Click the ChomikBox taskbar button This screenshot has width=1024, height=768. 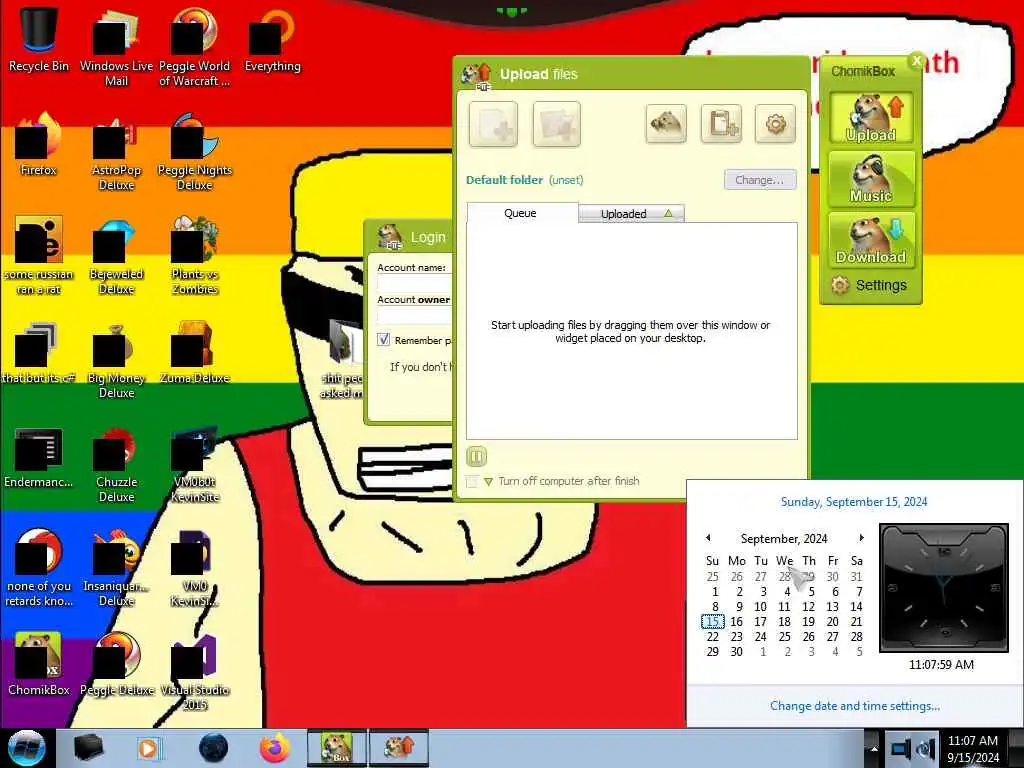pyautogui.click(x=337, y=748)
